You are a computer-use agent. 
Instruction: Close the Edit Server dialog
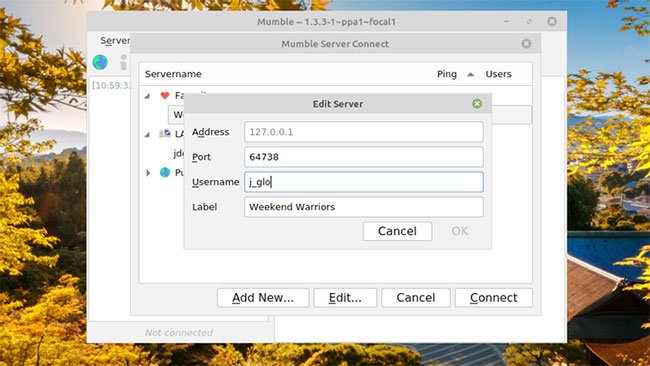[x=477, y=104]
